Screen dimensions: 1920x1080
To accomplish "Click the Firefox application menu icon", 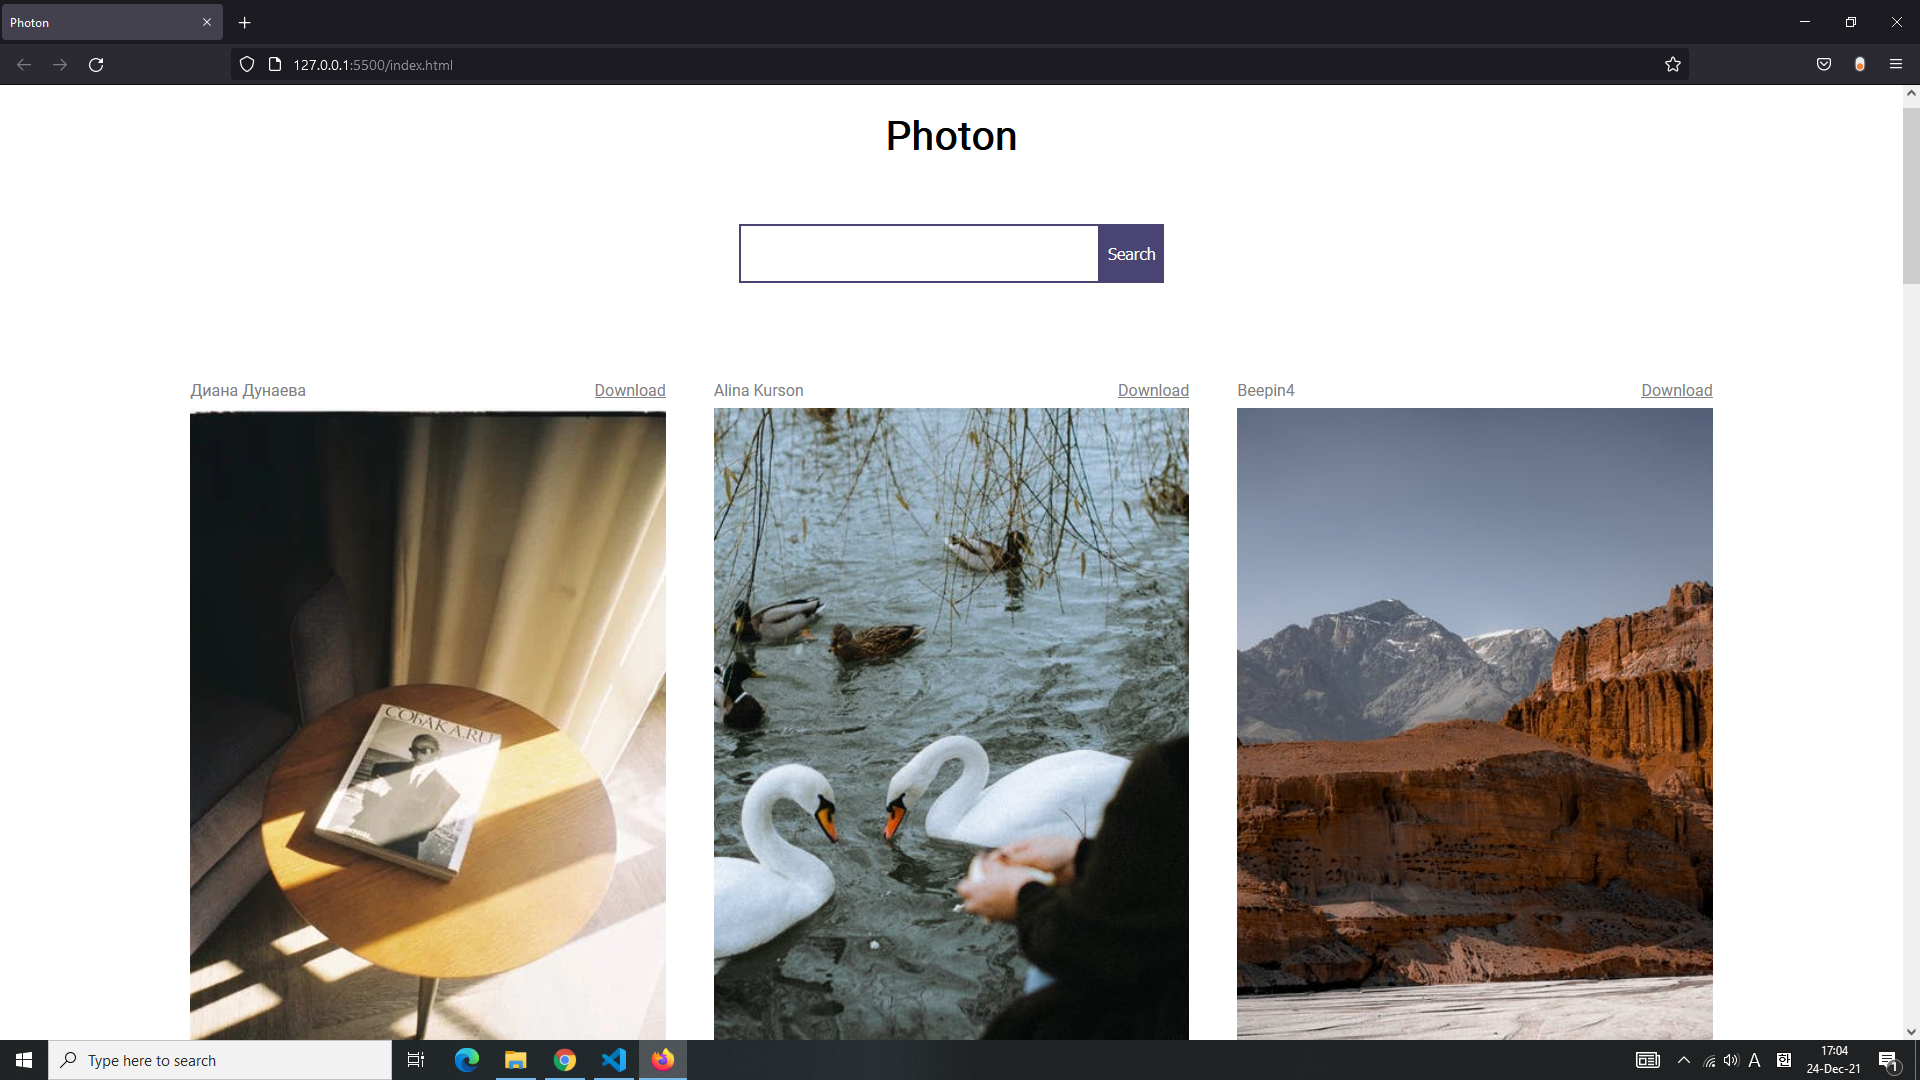I will tap(1896, 64).
